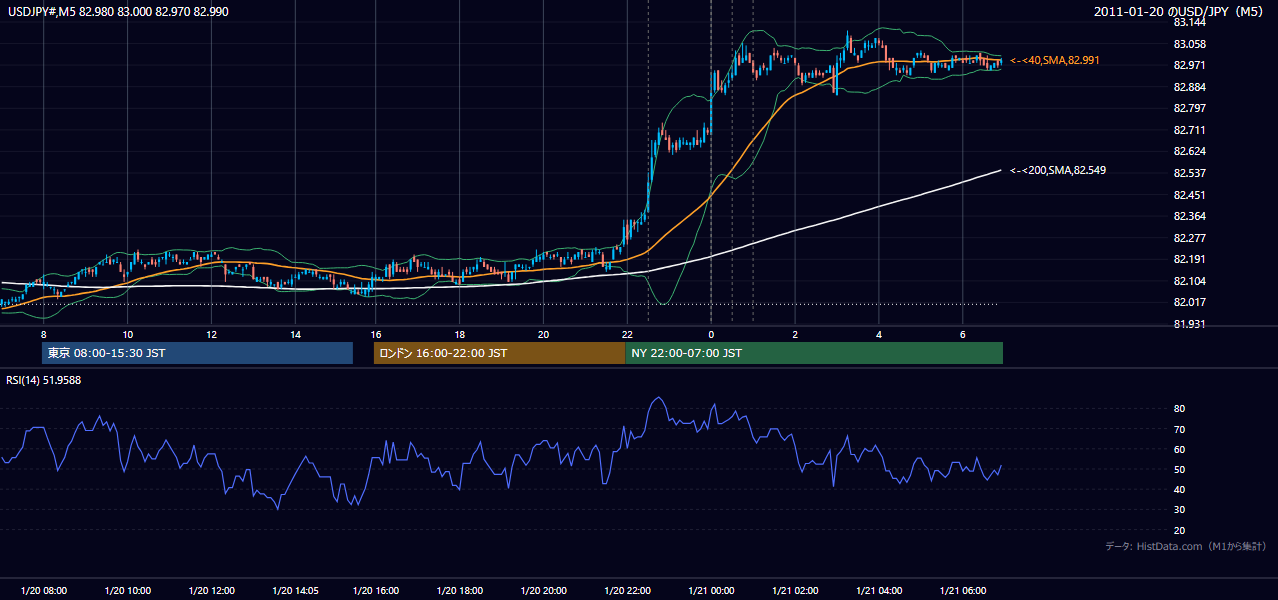1278x600 pixels.
Task: Click hour 16 on the price chart's hour axis
Action: coord(376,334)
